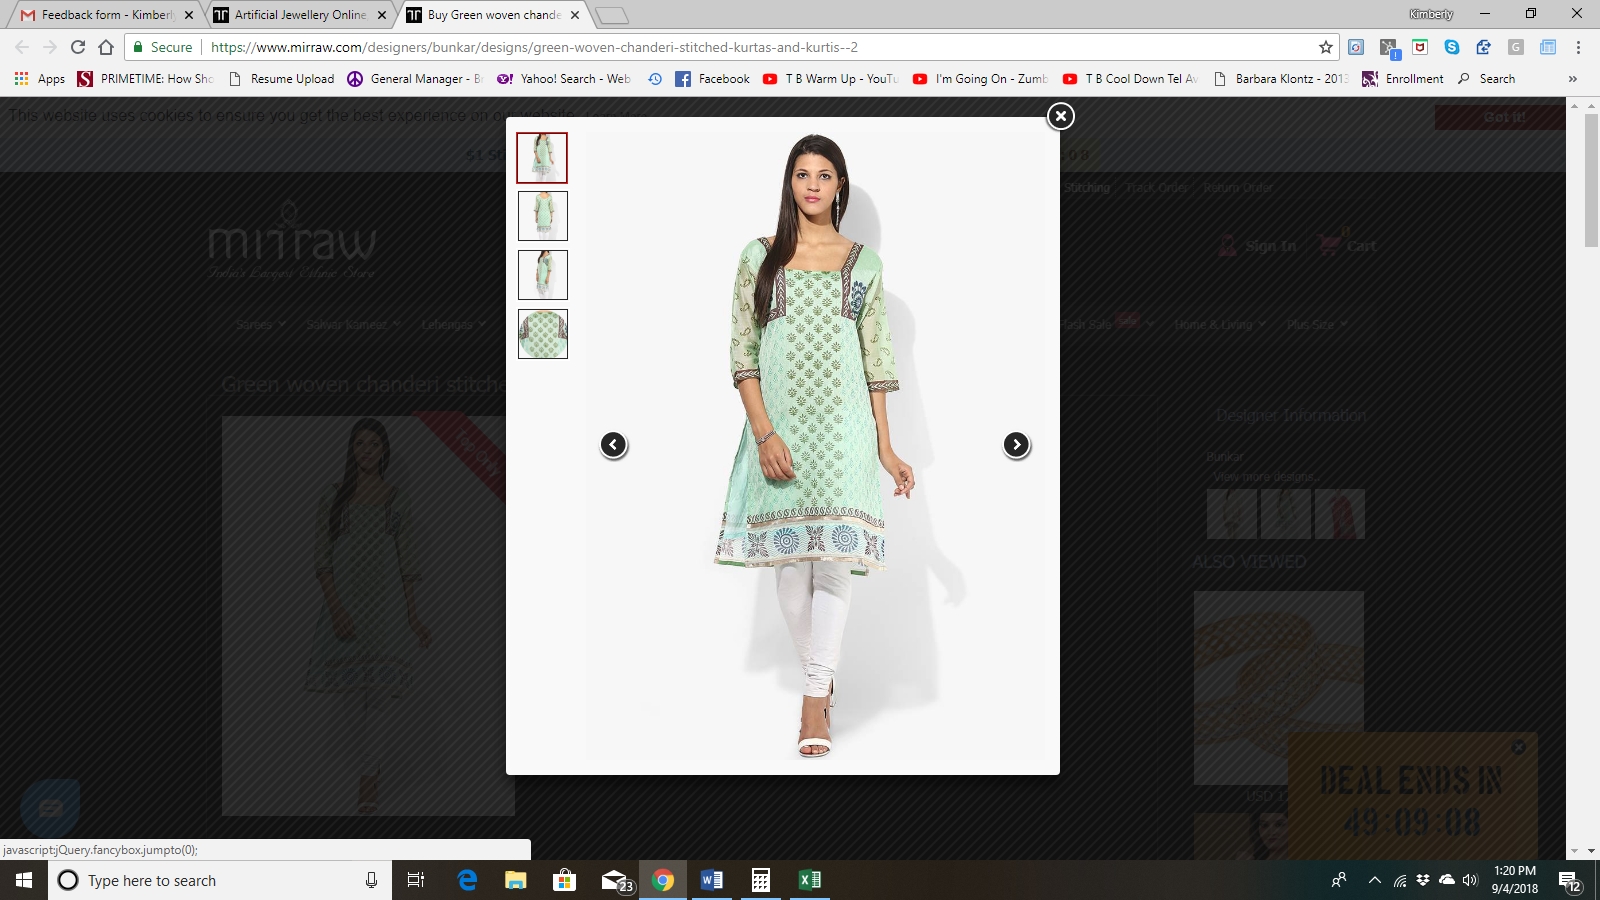
Task: Show hidden system tray icons
Action: coord(1374,880)
